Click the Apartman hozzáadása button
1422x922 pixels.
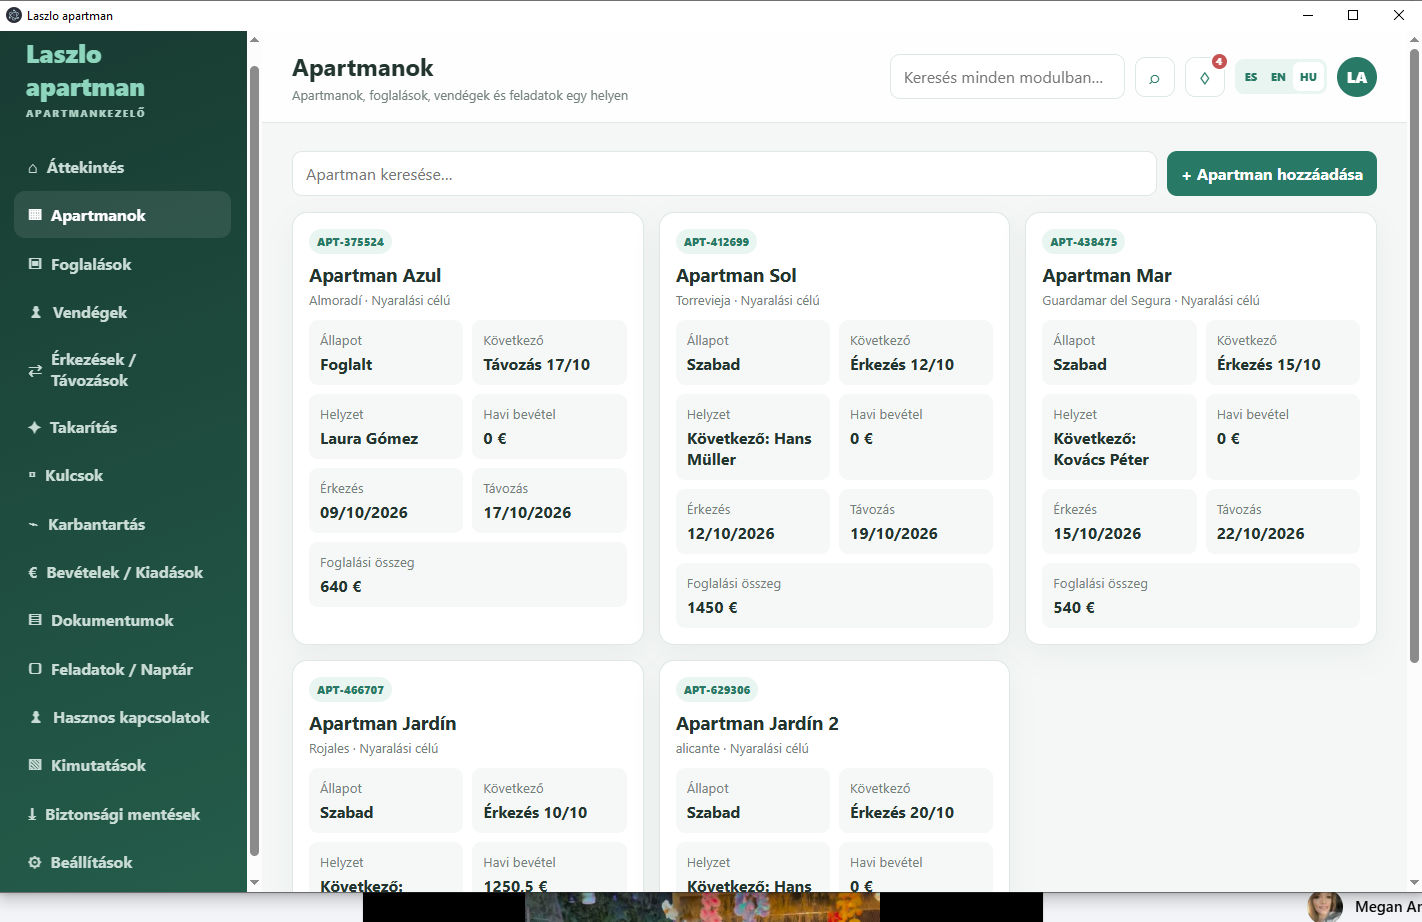point(1272,174)
